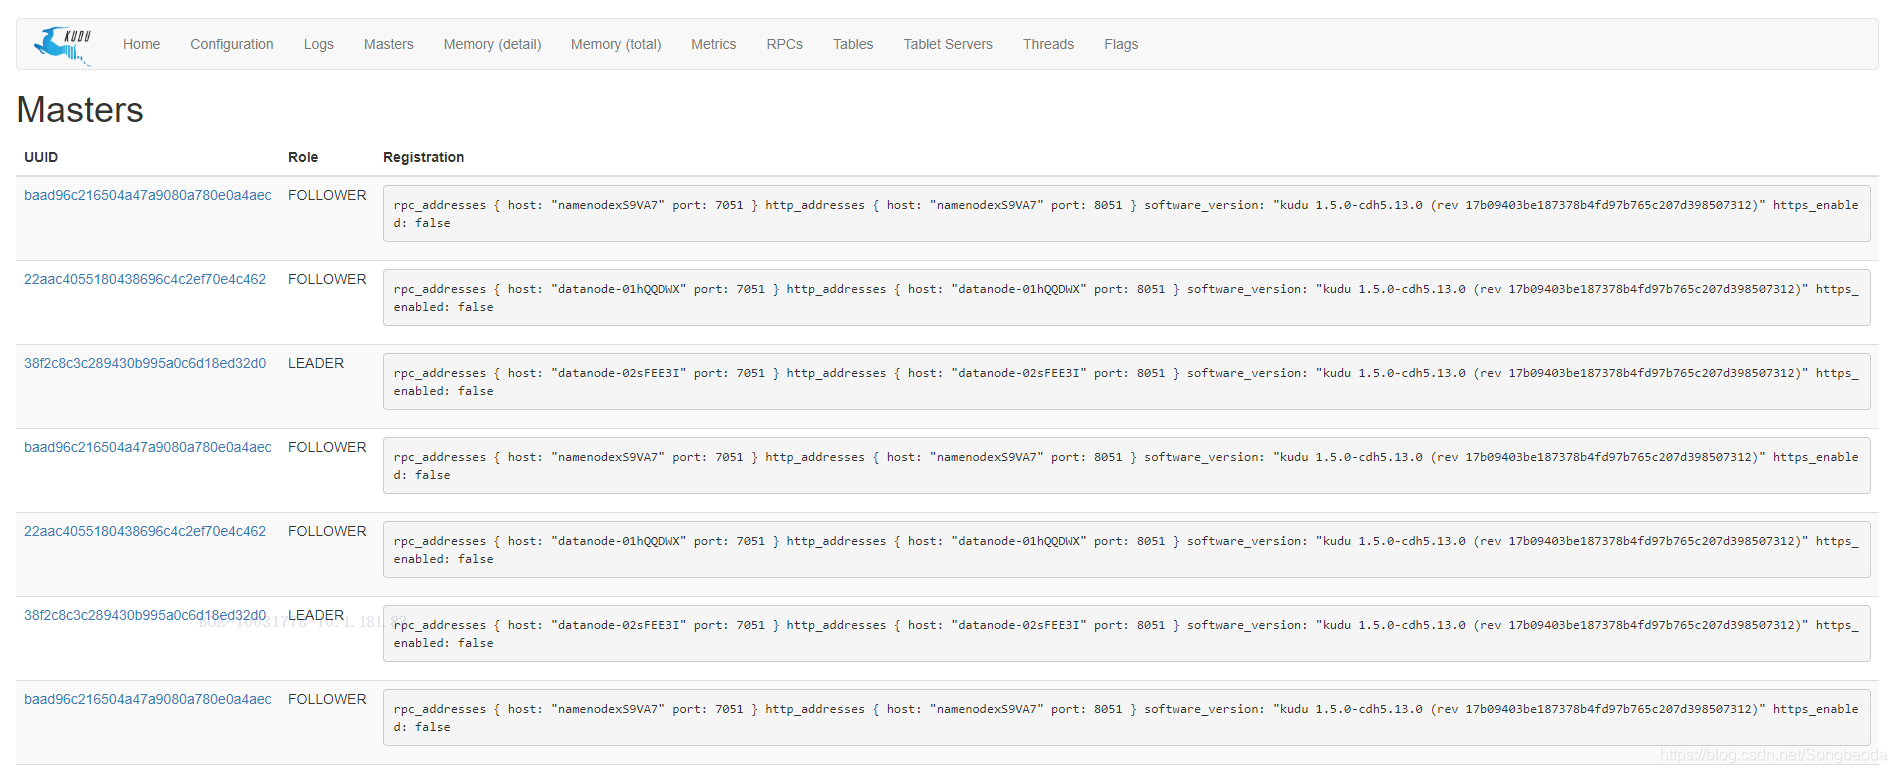Image resolution: width=1897 pixels, height=773 pixels.
Task: Open Memory (total) page
Action: click(x=616, y=44)
